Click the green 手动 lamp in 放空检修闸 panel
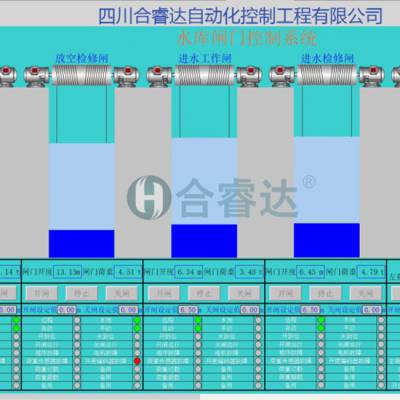Image resolution: width=400 pixels, height=400 pixels. pos(137,328)
